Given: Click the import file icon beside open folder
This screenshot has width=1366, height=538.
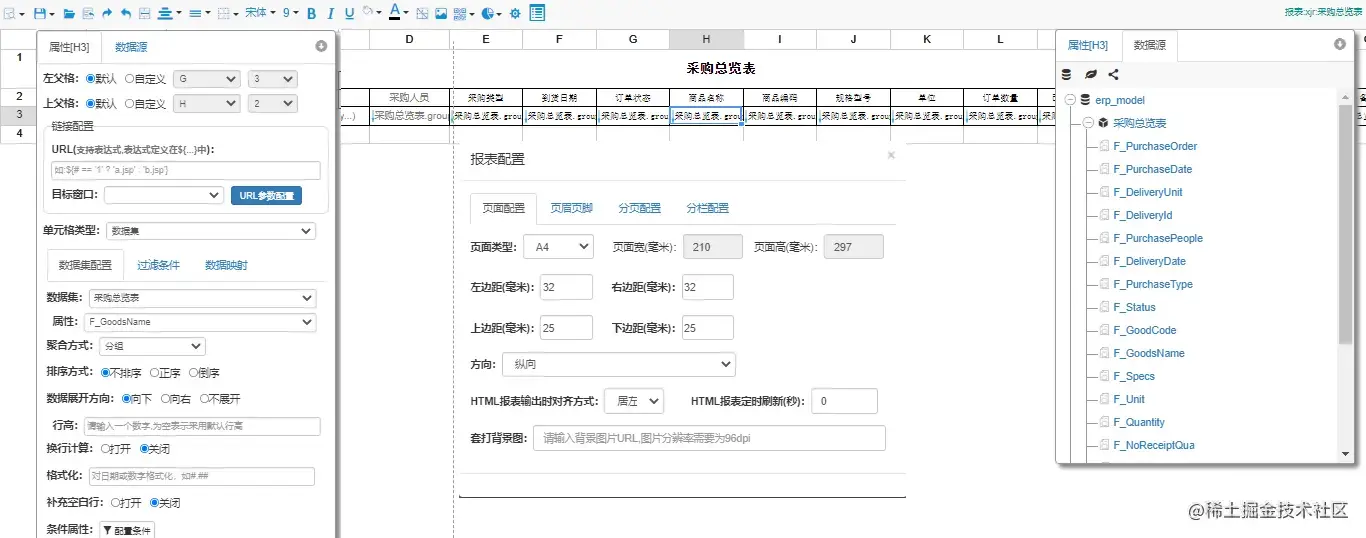Looking at the screenshot, I should tap(88, 14).
